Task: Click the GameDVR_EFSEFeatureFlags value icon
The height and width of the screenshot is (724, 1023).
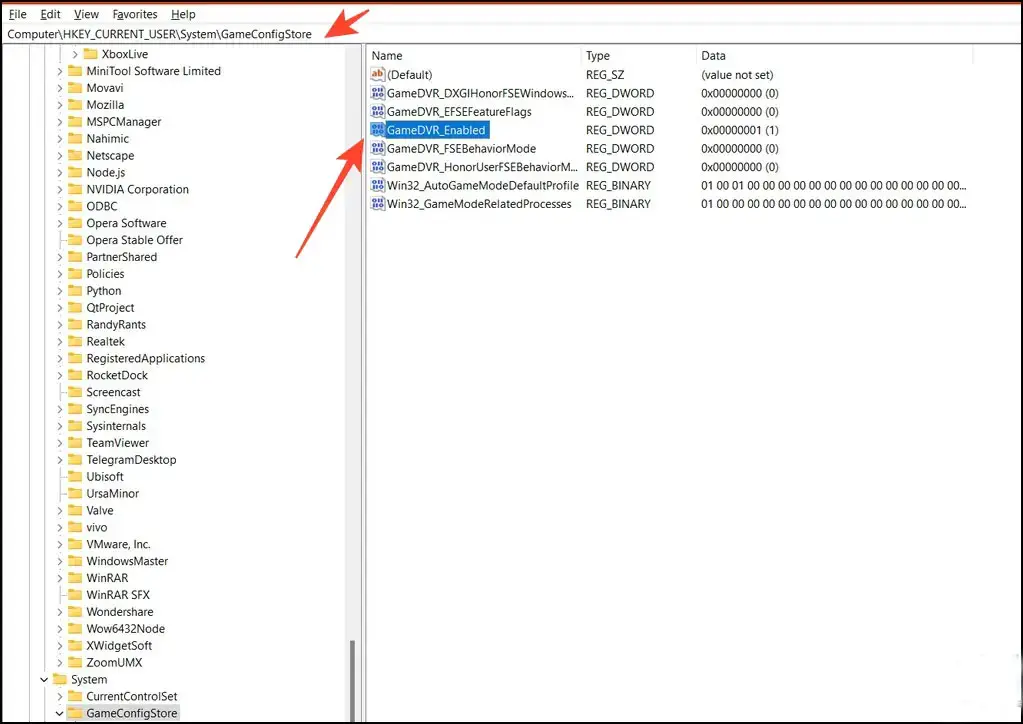Action: 378,112
